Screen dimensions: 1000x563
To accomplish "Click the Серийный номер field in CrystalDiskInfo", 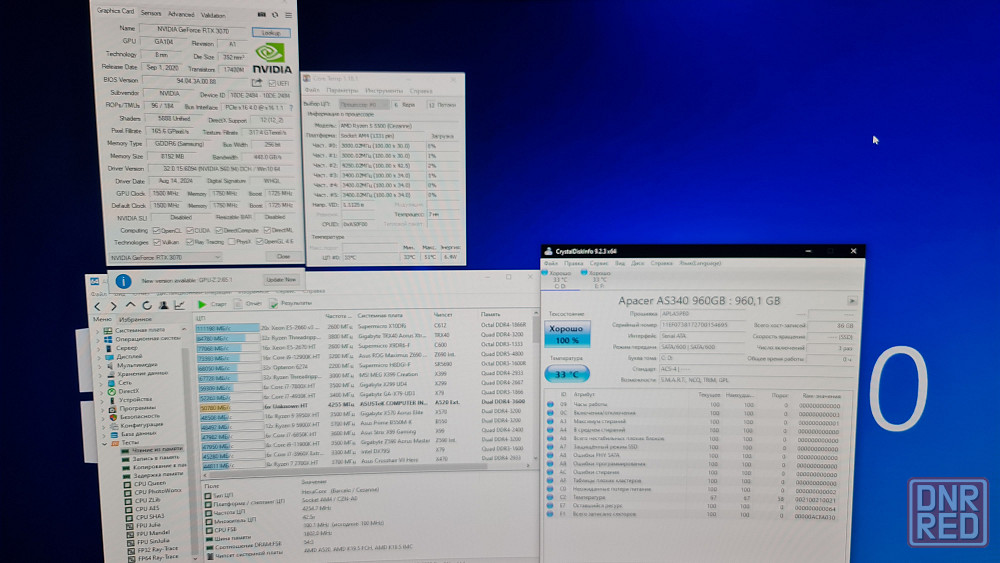I will (702, 325).
